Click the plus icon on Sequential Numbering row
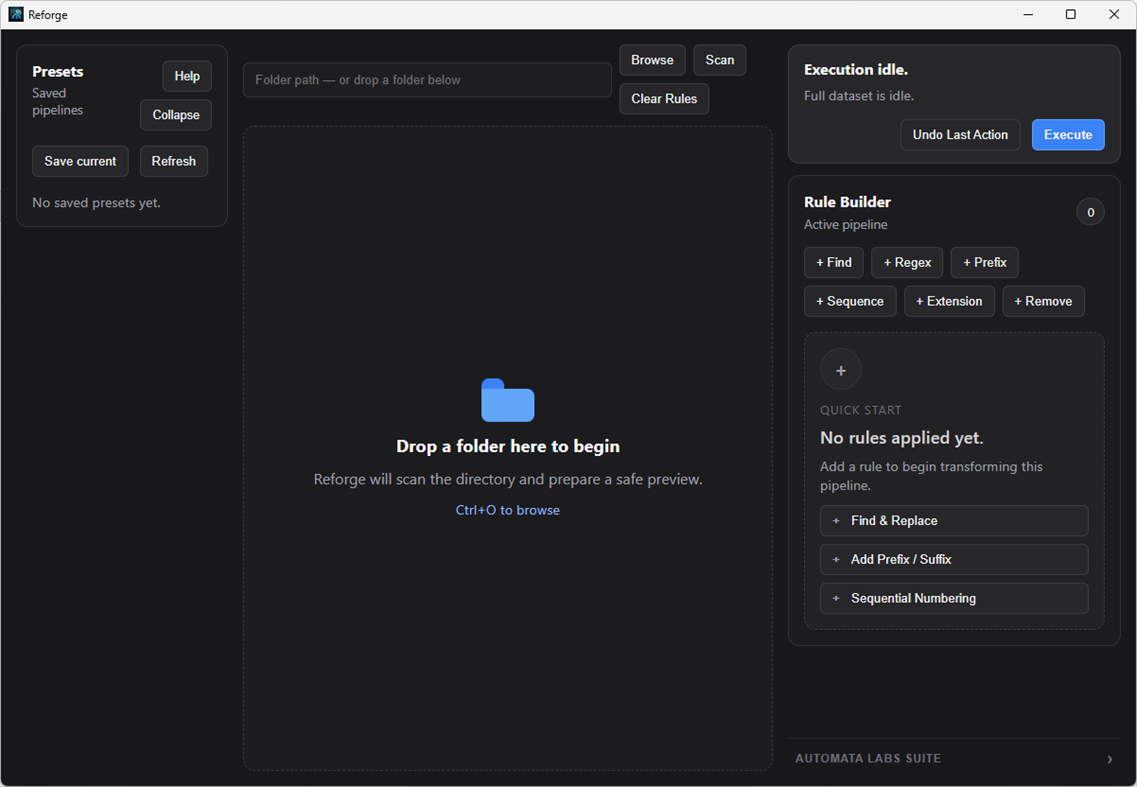 [x=836, y=598]
